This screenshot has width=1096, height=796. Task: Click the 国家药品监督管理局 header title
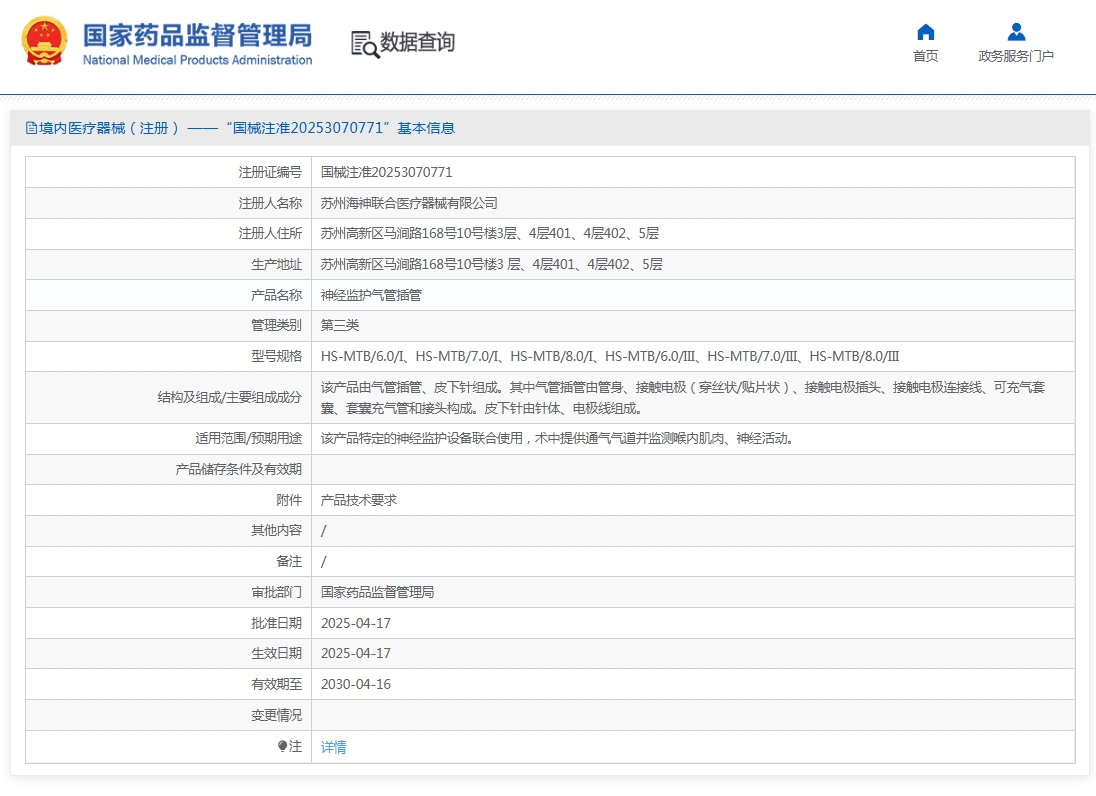click(x=198, y=35)
